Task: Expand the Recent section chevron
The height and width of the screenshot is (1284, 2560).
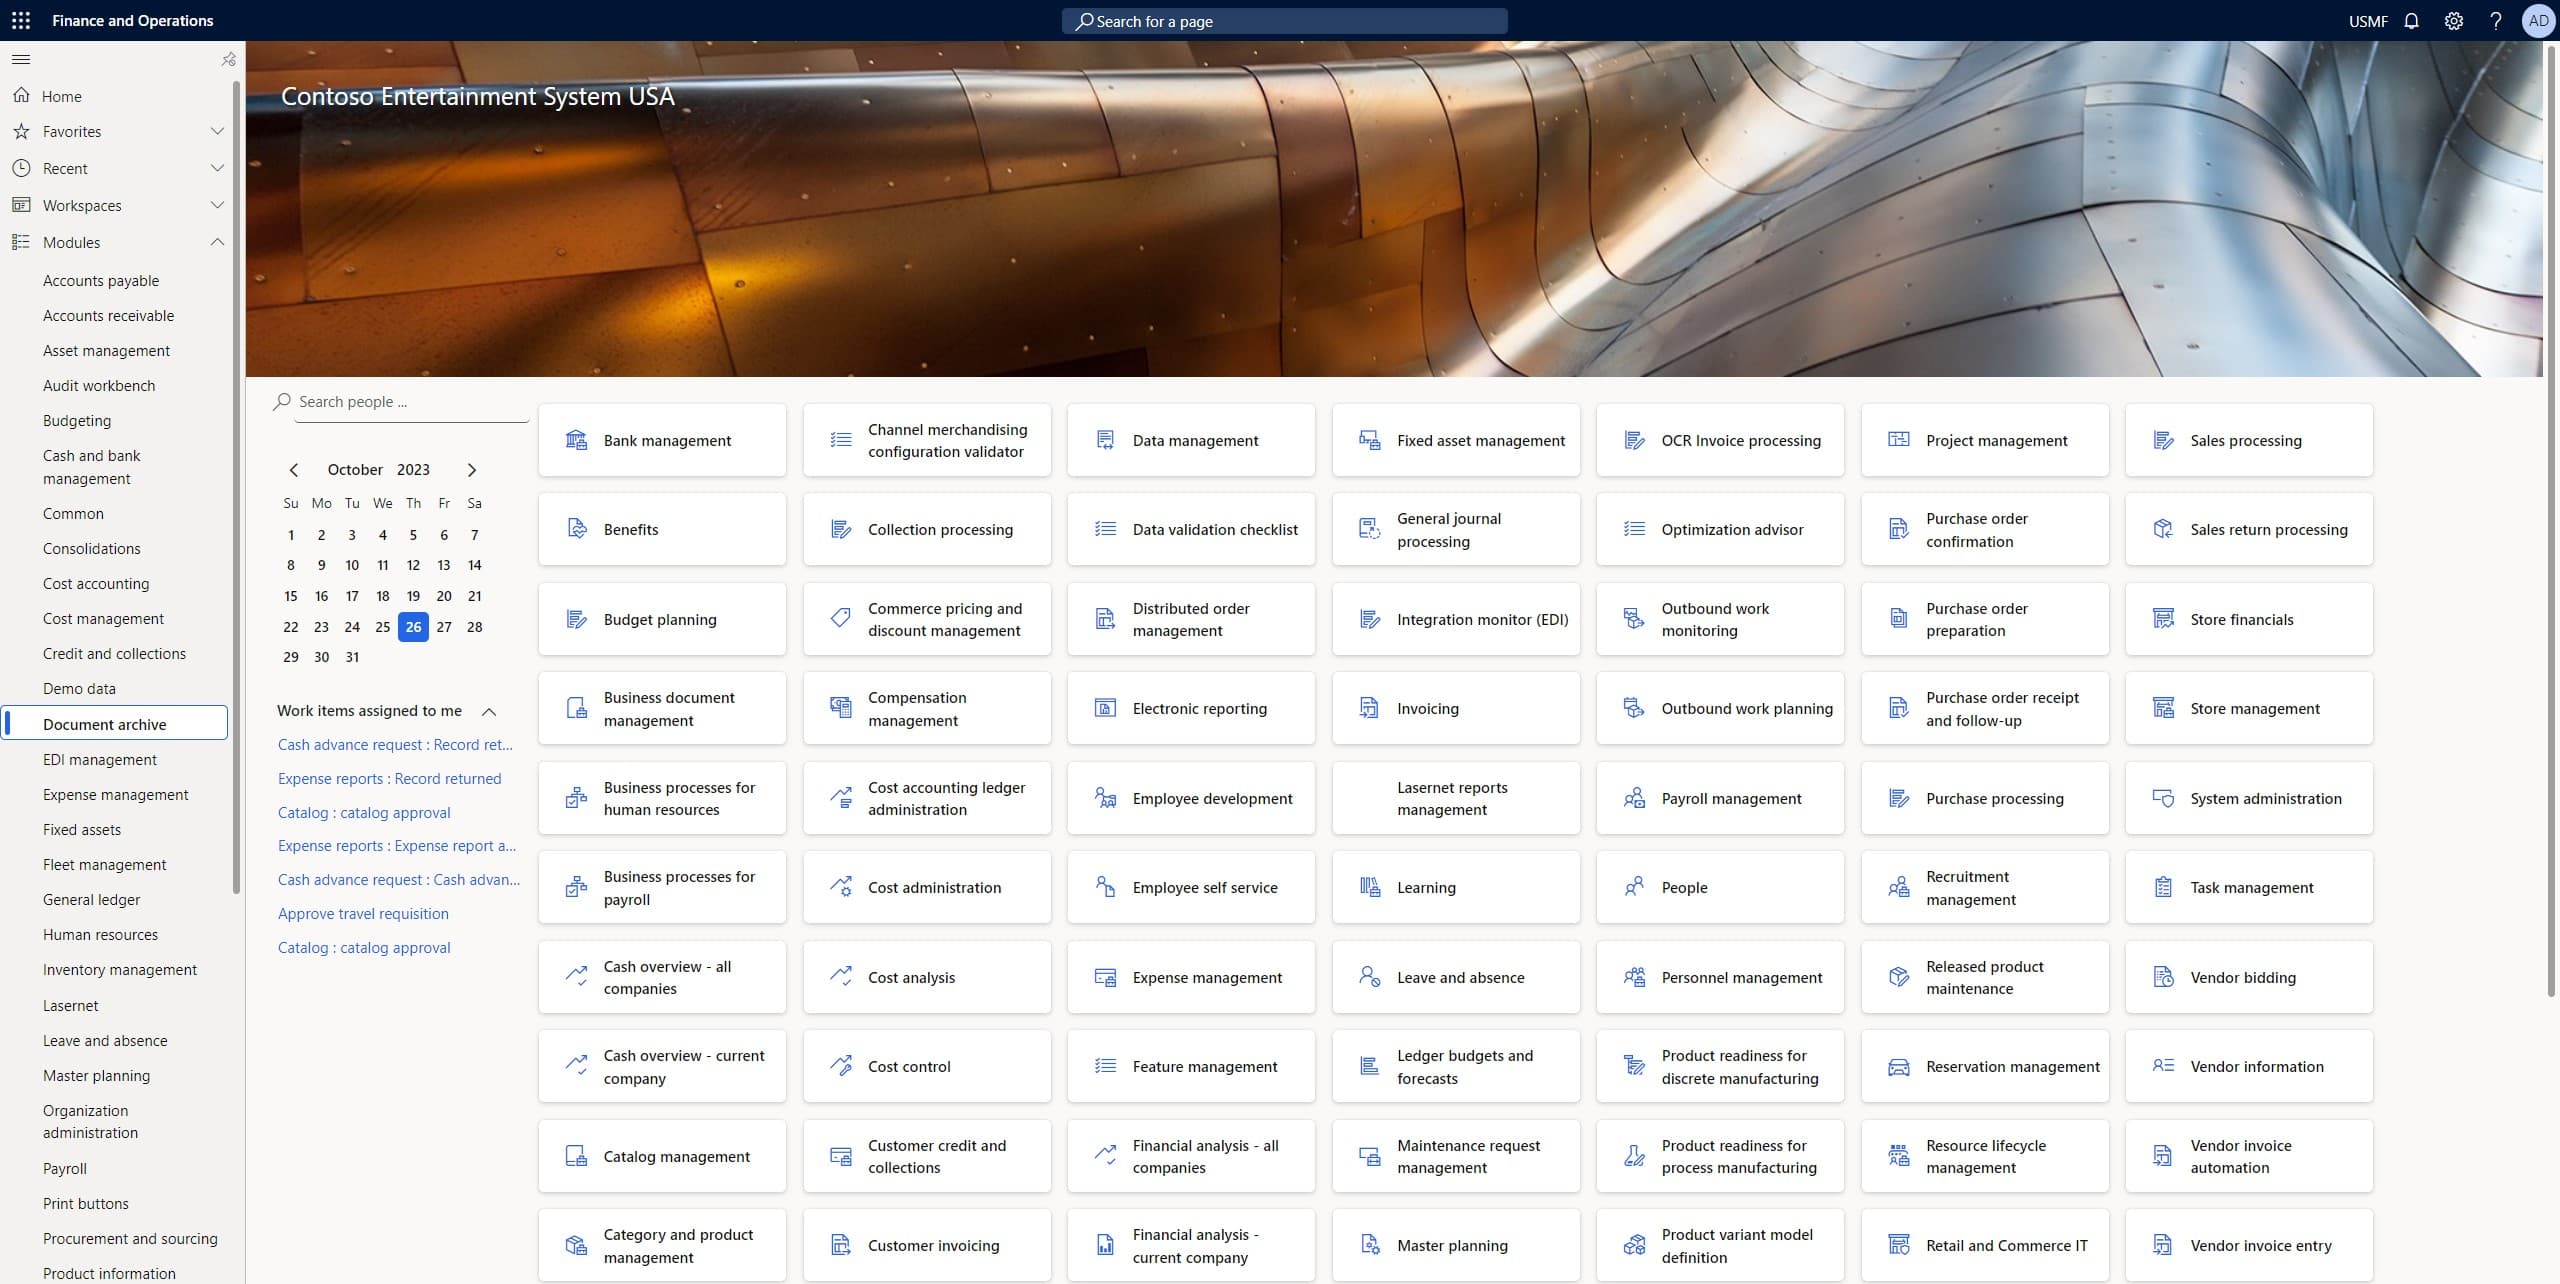Action: click(x=217, y=168)
